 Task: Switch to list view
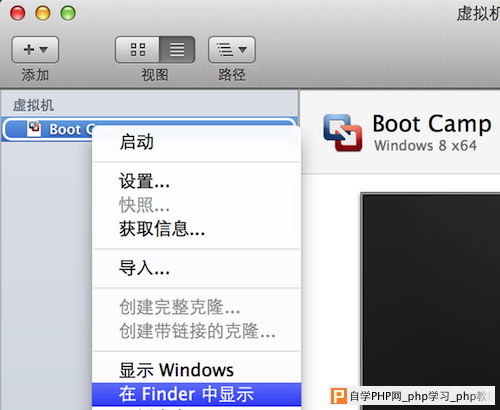tap(177, 50)
